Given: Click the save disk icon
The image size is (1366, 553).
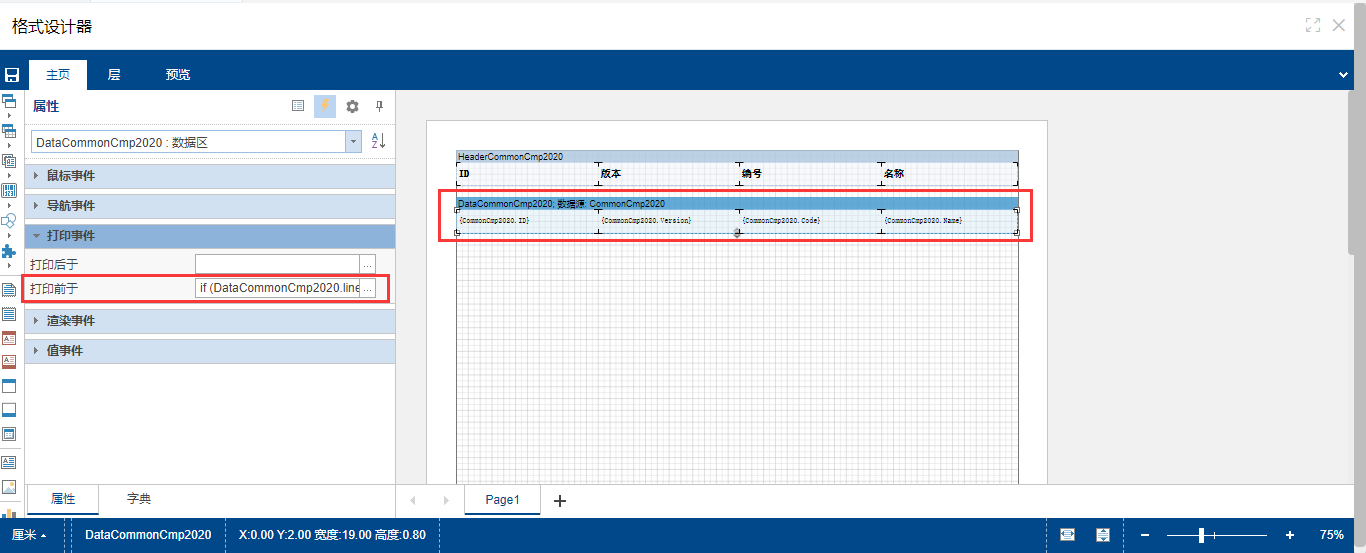Looking at the screenshot, I should tap(12, 75).
